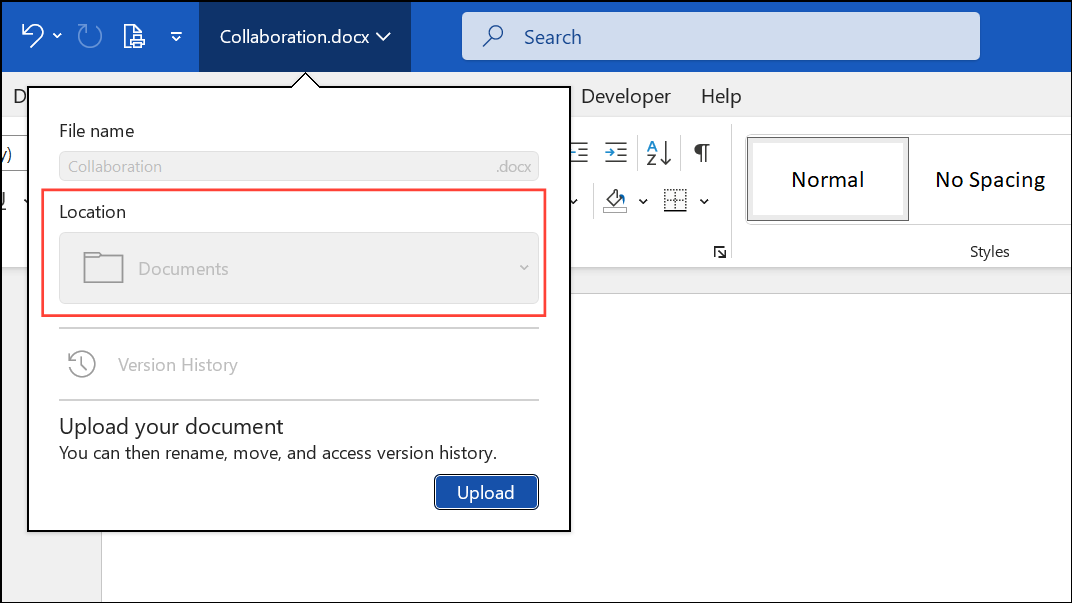Click the Undo icon in title bar

pyautogui.click(x=32, y=36)
